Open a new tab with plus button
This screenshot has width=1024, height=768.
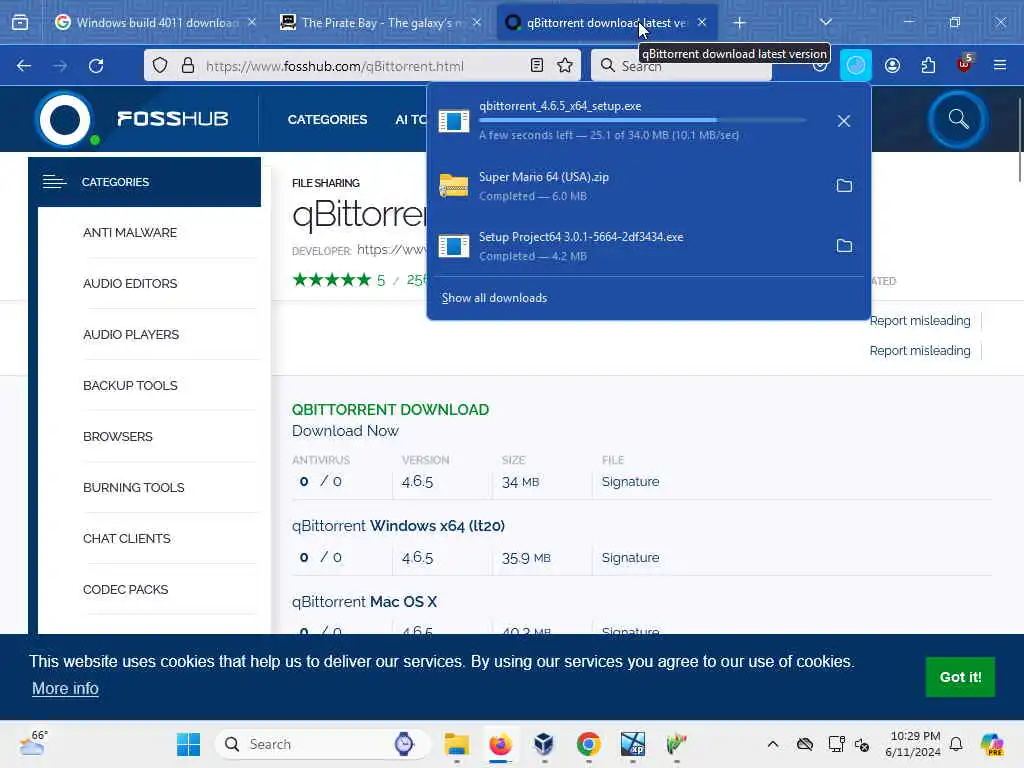(739, 23)
